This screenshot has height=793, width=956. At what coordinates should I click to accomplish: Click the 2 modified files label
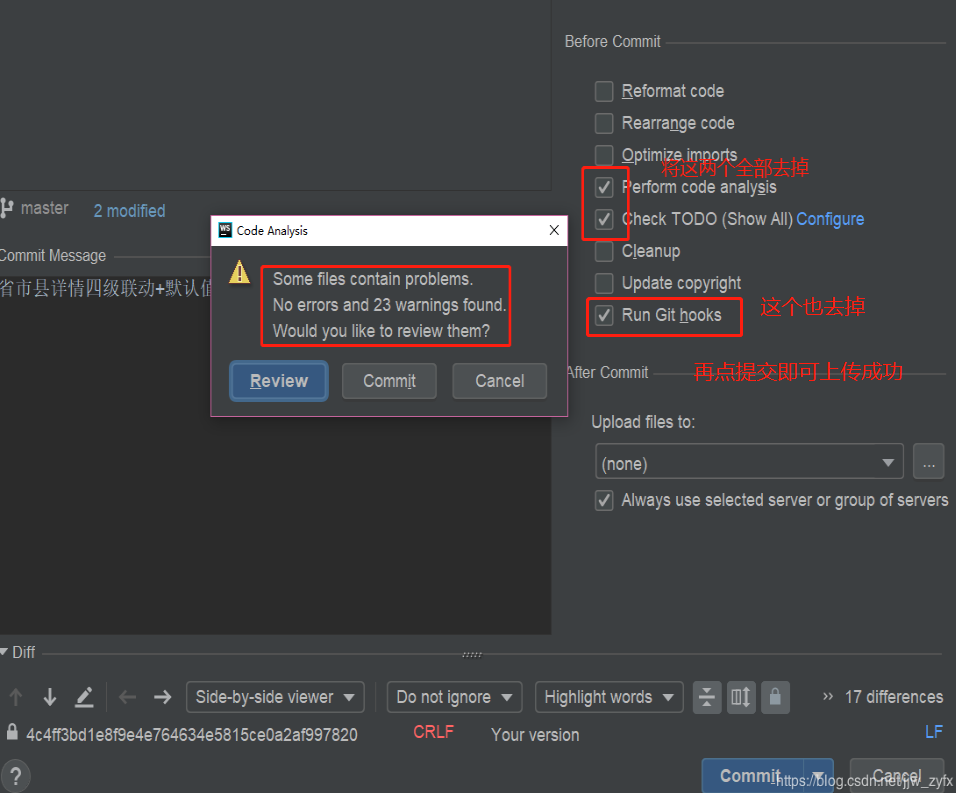128,210
